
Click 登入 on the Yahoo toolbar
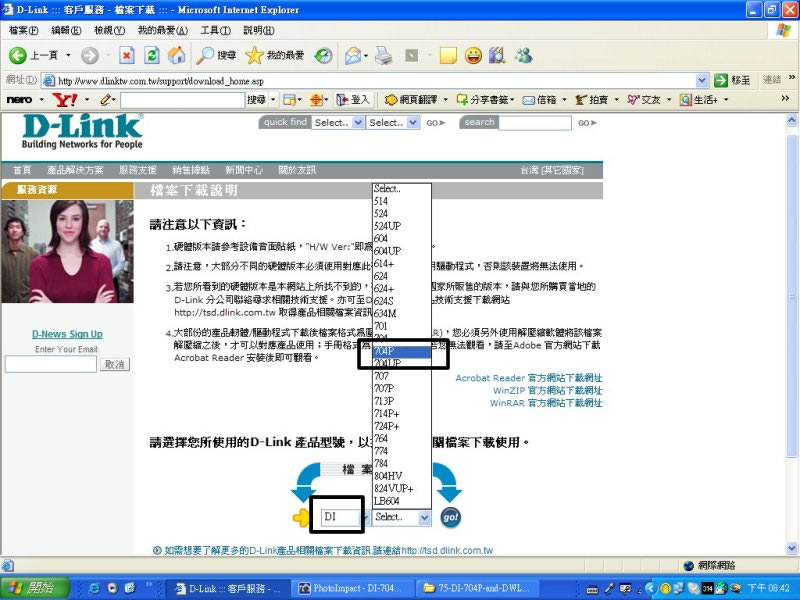(353, 99)
